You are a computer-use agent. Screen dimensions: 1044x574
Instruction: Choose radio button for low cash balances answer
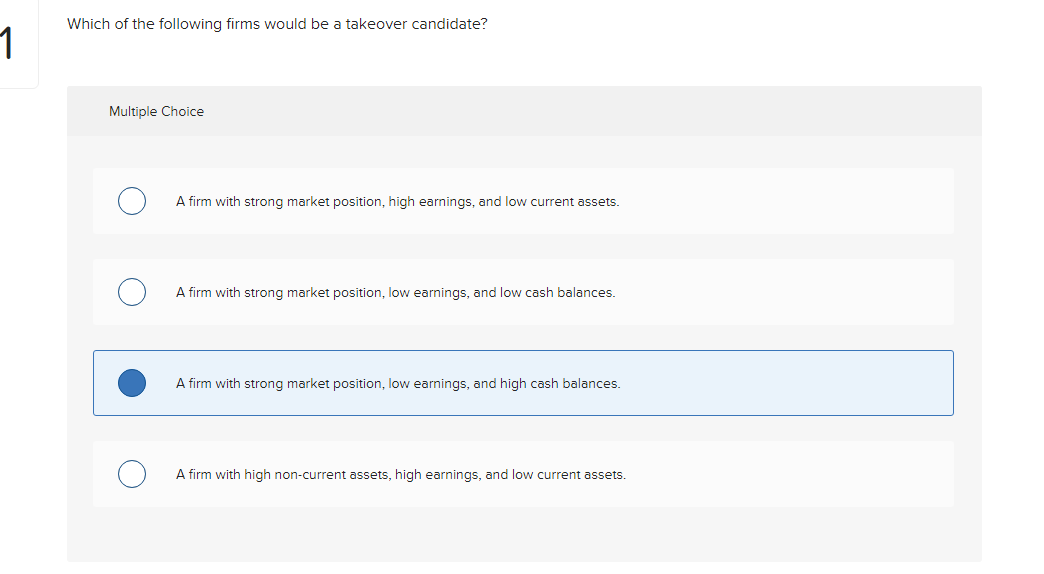[x=132, y=292]
